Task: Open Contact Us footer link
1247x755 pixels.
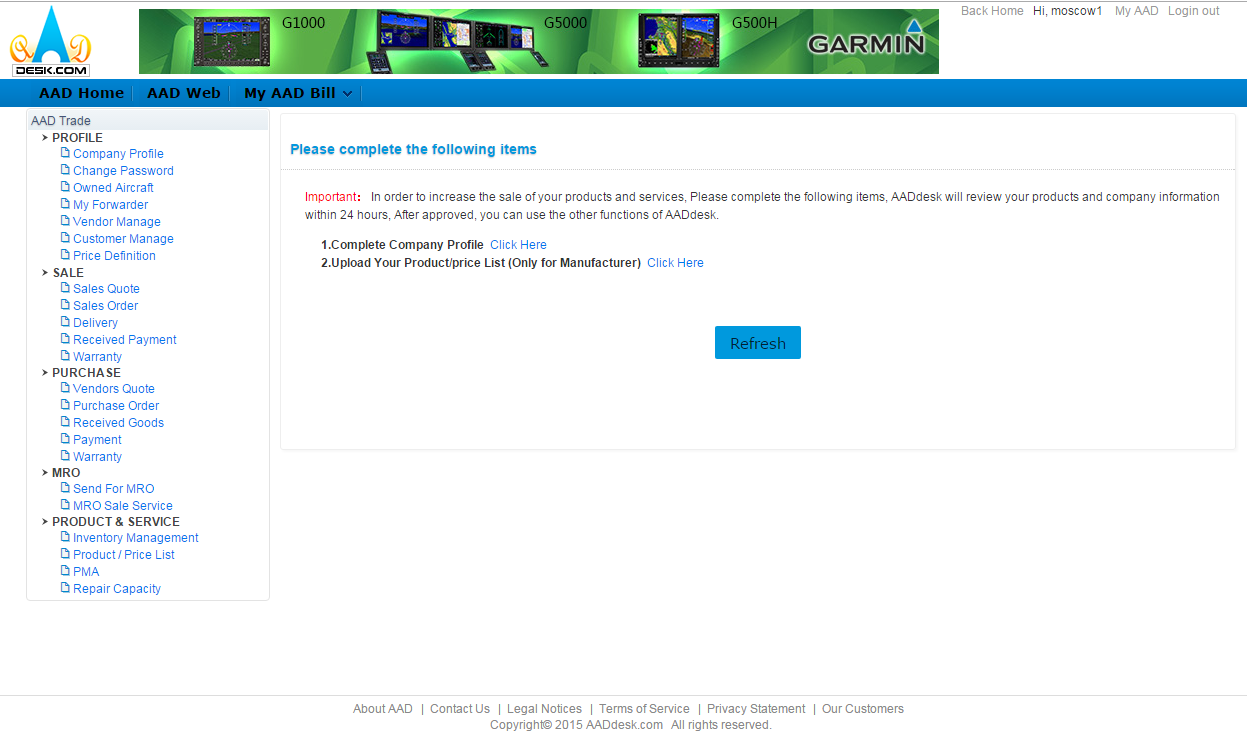Action: [x=460, y=709]
